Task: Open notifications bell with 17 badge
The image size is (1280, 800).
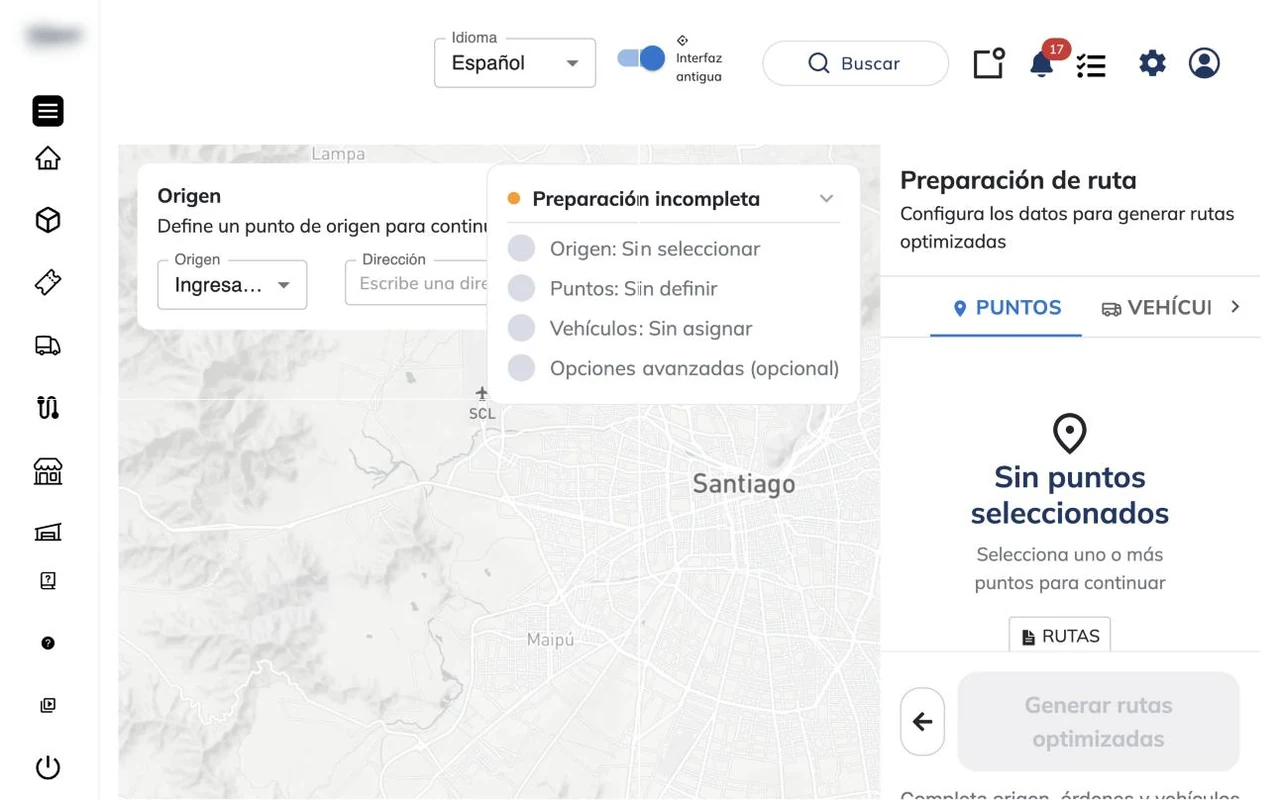Action: tap(1042, 63)
